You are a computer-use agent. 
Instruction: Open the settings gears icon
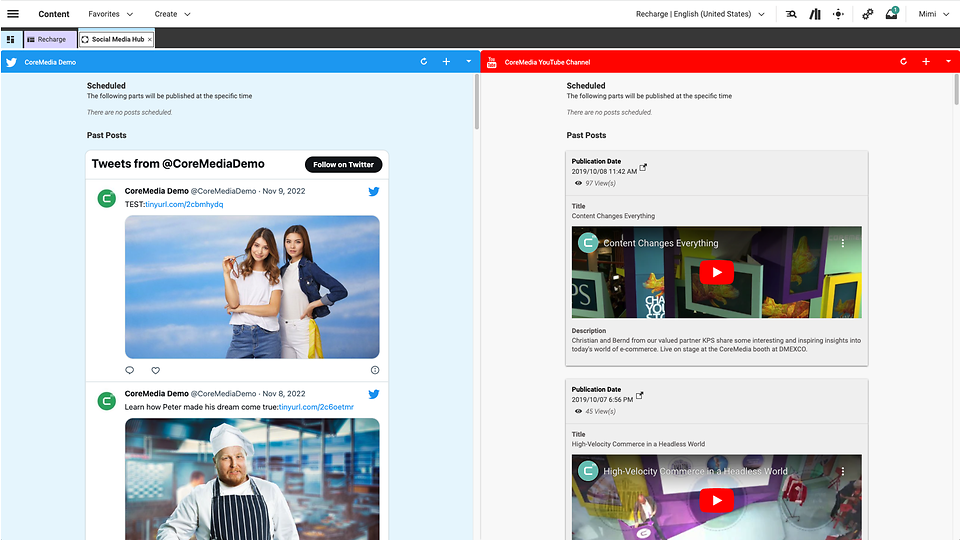868,14
